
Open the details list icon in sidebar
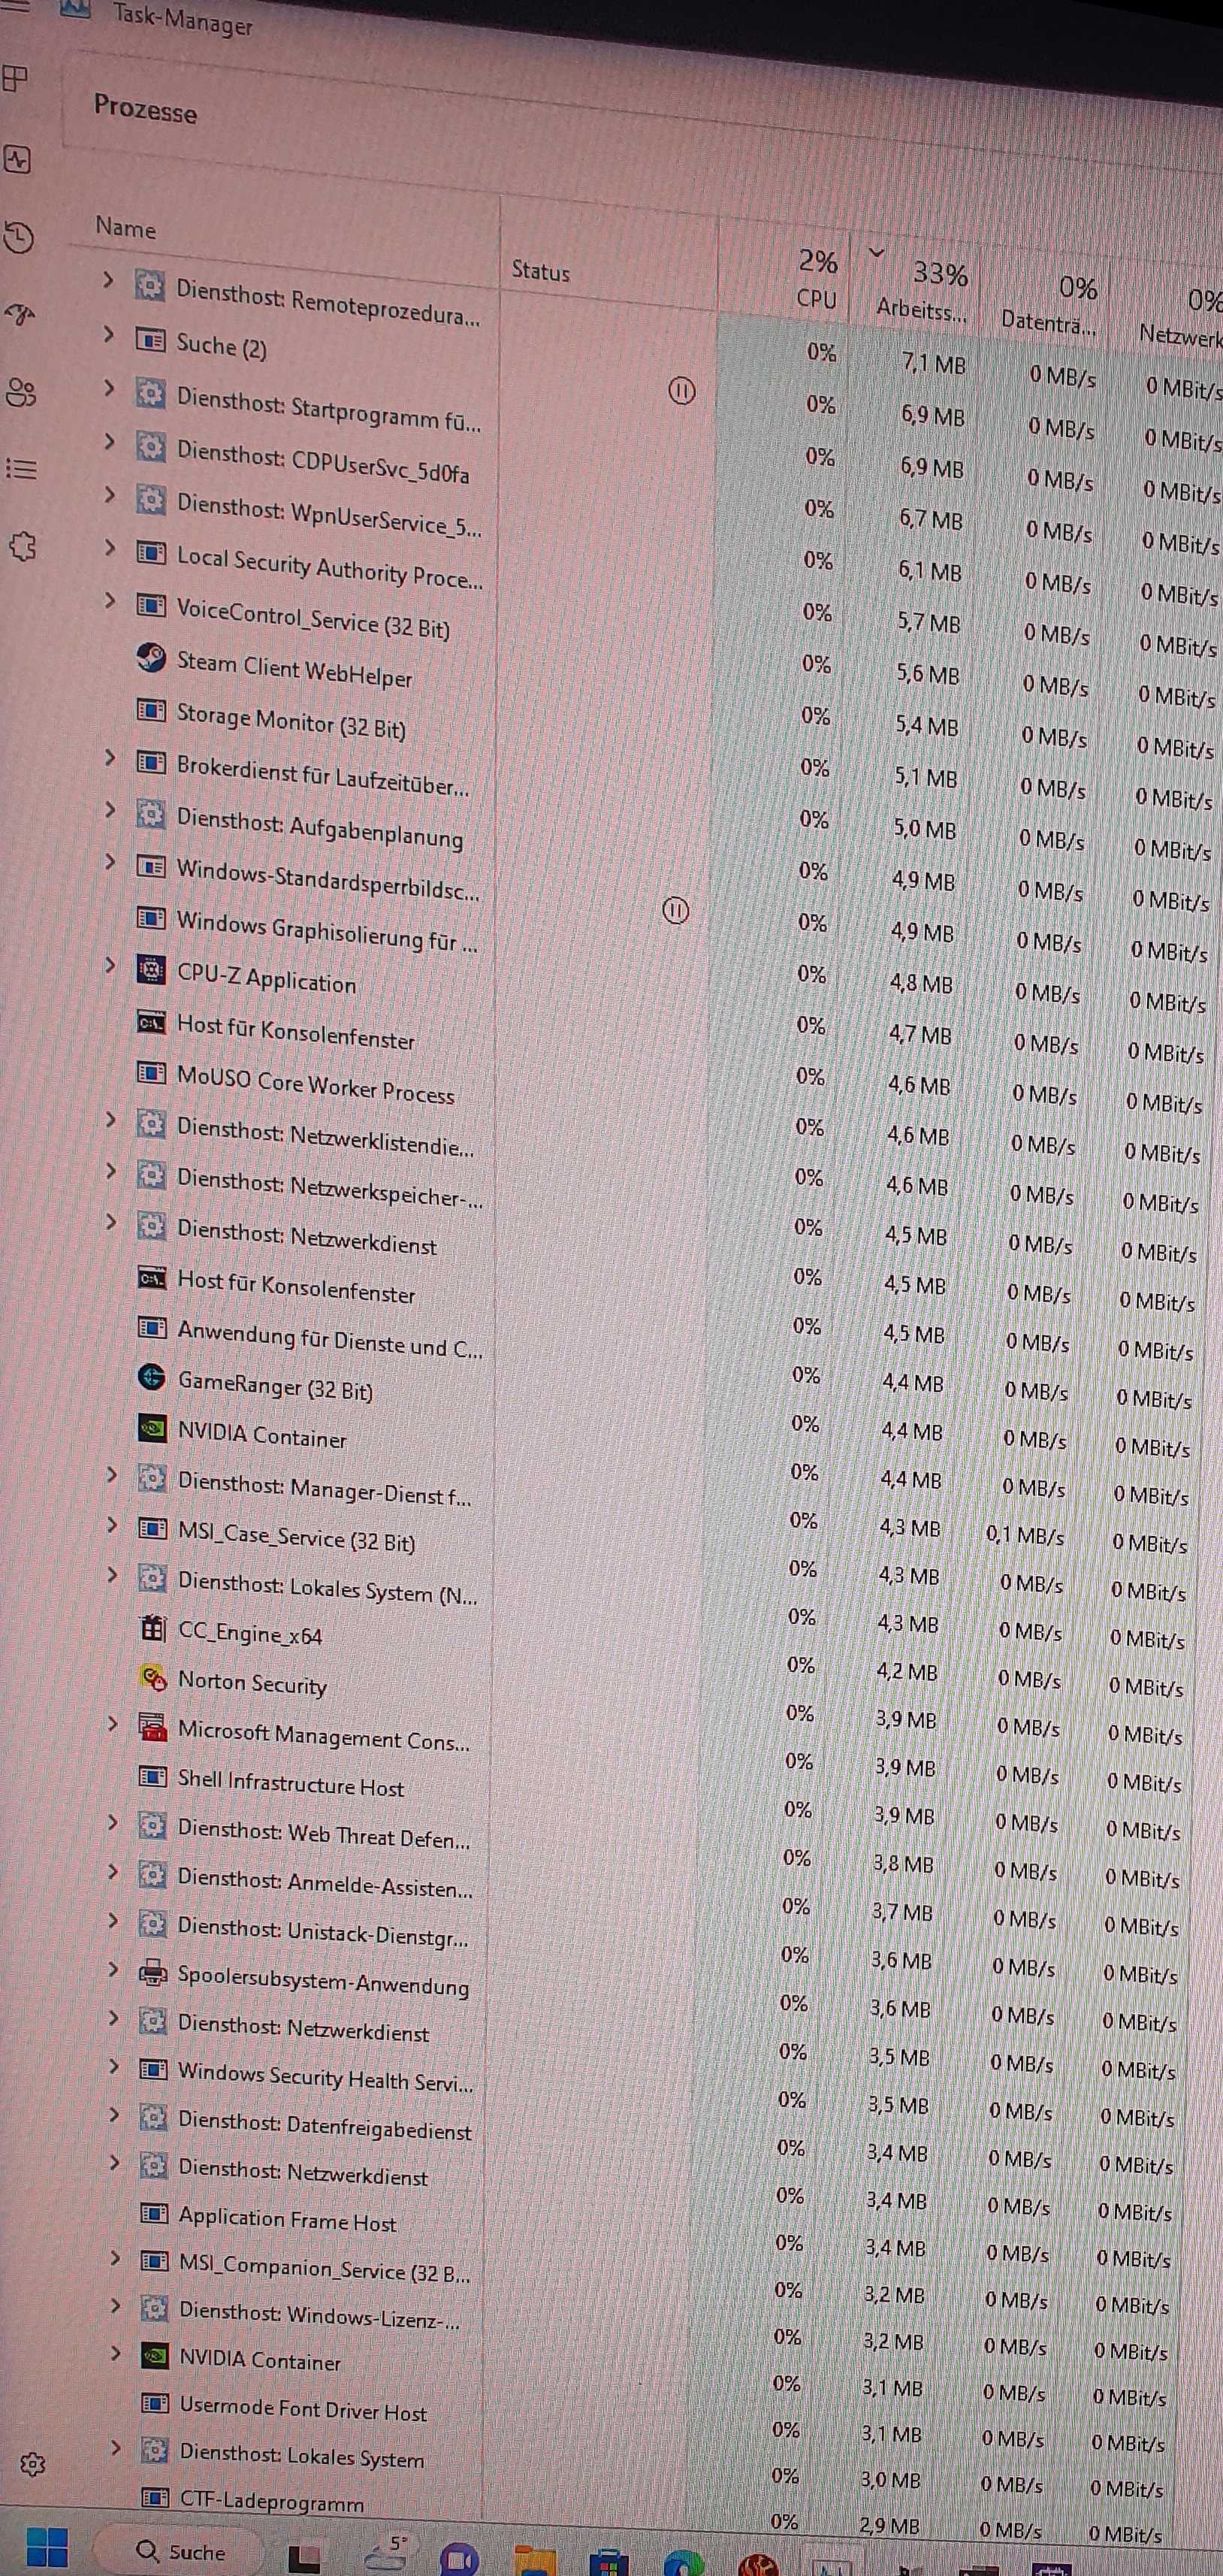coord(21,468)
